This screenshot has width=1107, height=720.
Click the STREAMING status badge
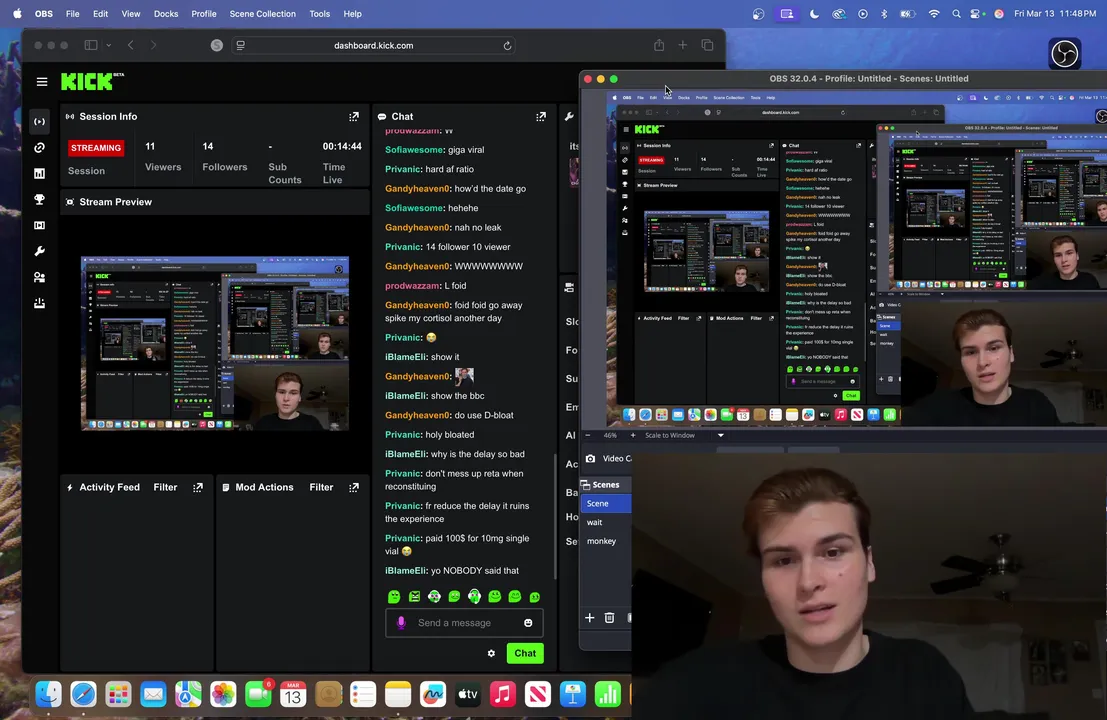96,148
